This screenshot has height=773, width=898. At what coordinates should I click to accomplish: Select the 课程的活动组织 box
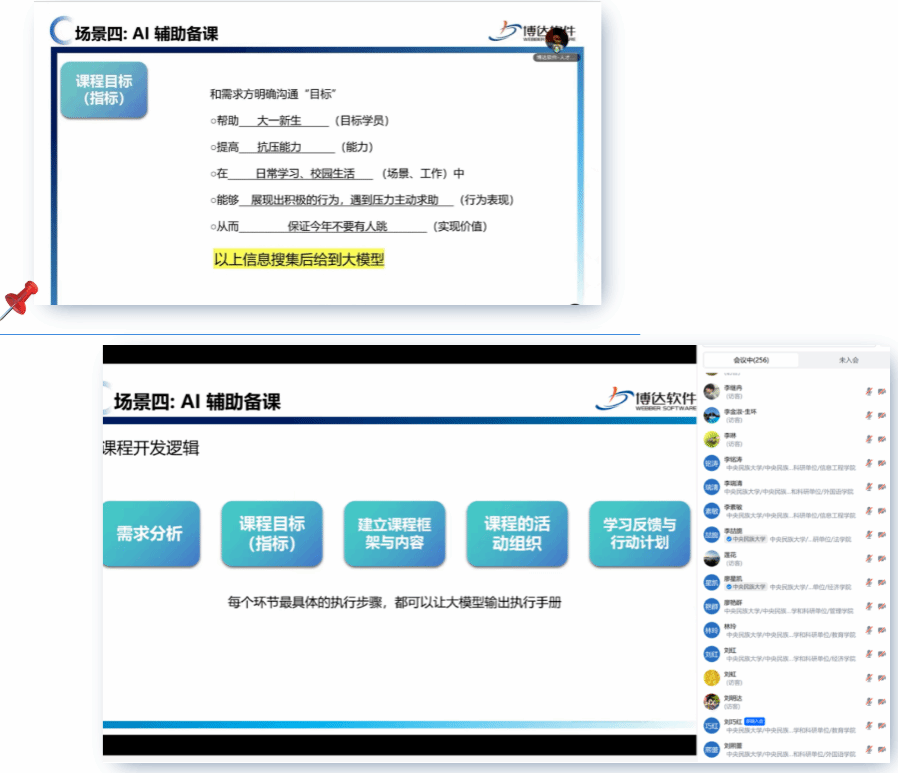(517, 533)
